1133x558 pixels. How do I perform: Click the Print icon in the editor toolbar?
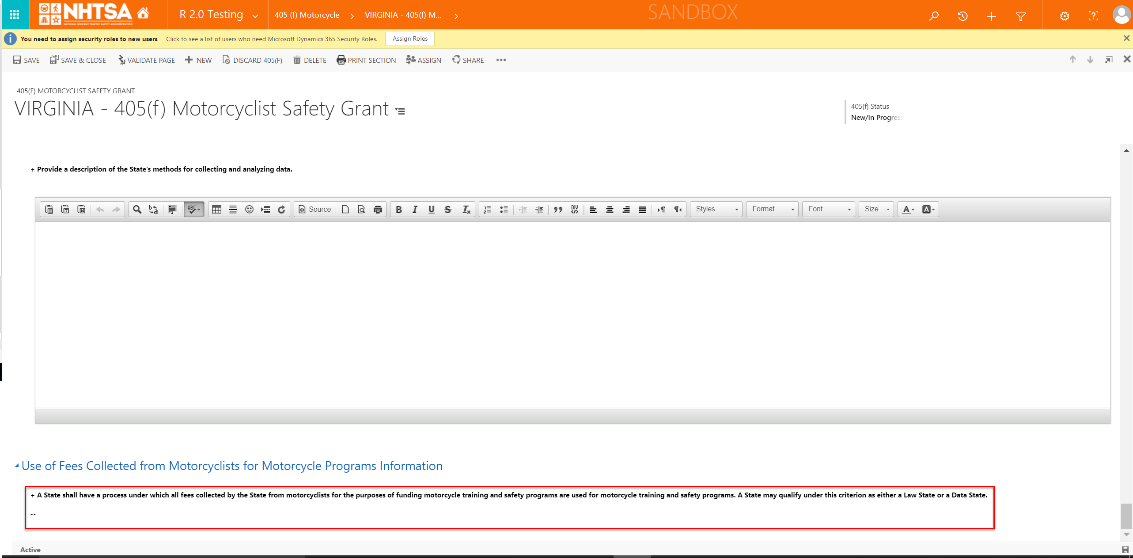[x=378, y=209]
